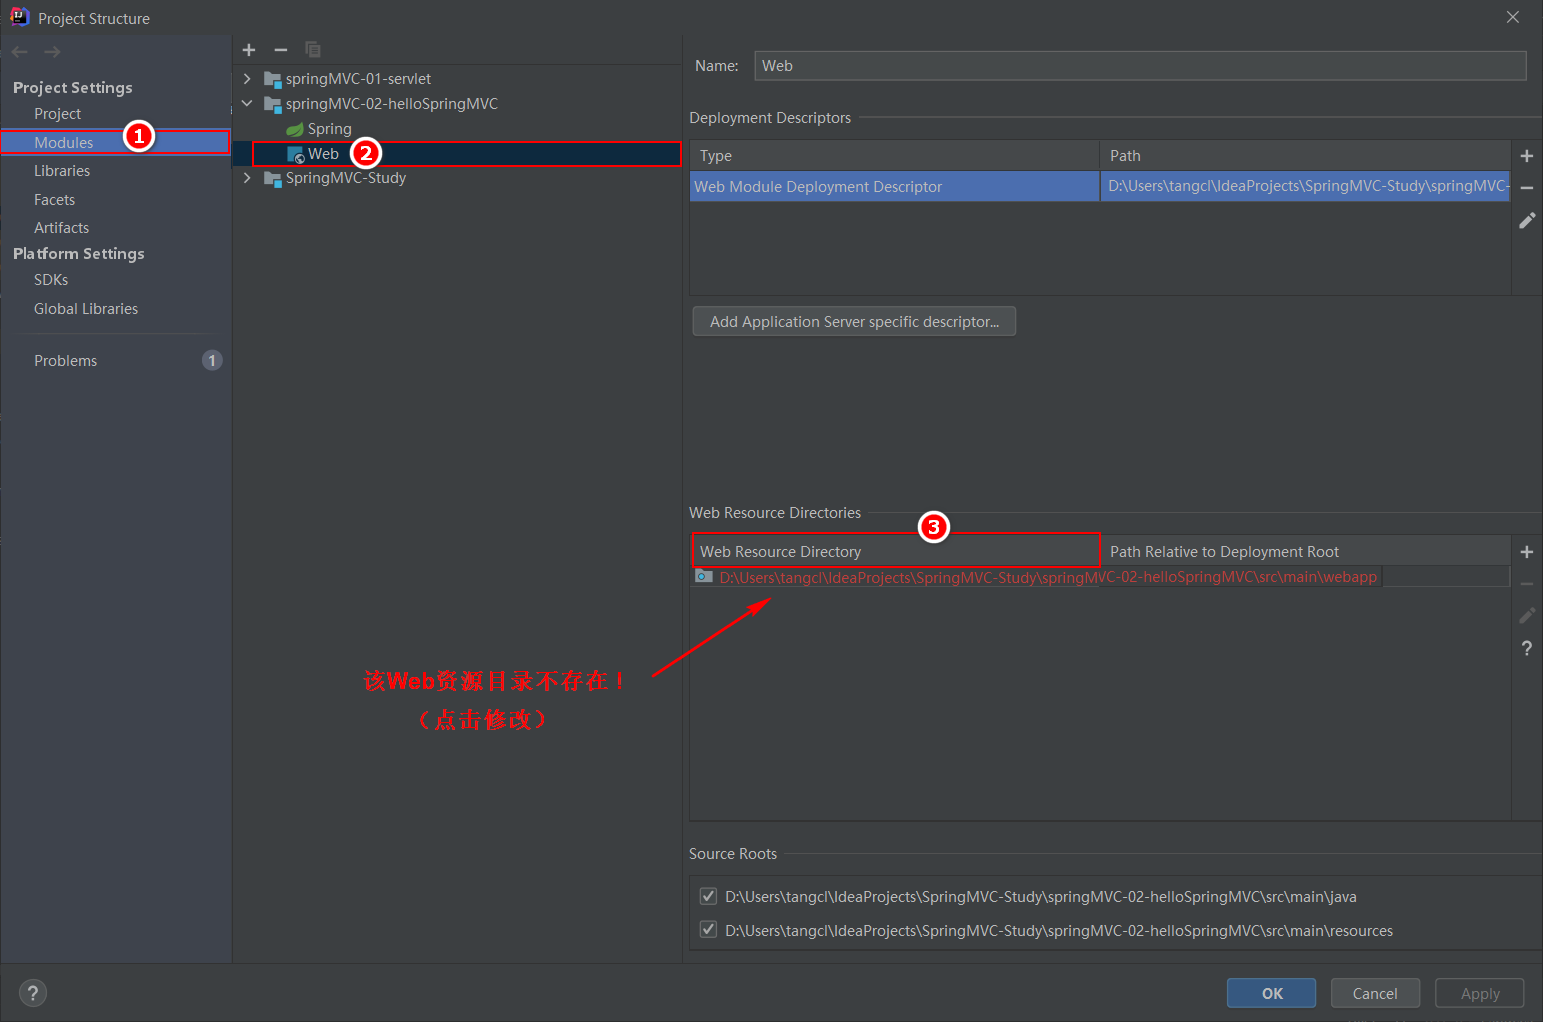The height and width of the screenshot is (1022, 1543).
Task: Open dialog help at bottom left
Action: [33, 993]
